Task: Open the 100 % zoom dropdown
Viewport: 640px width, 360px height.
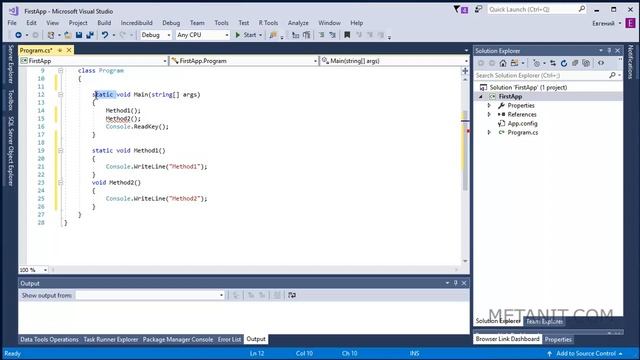Action: (33, 270)
